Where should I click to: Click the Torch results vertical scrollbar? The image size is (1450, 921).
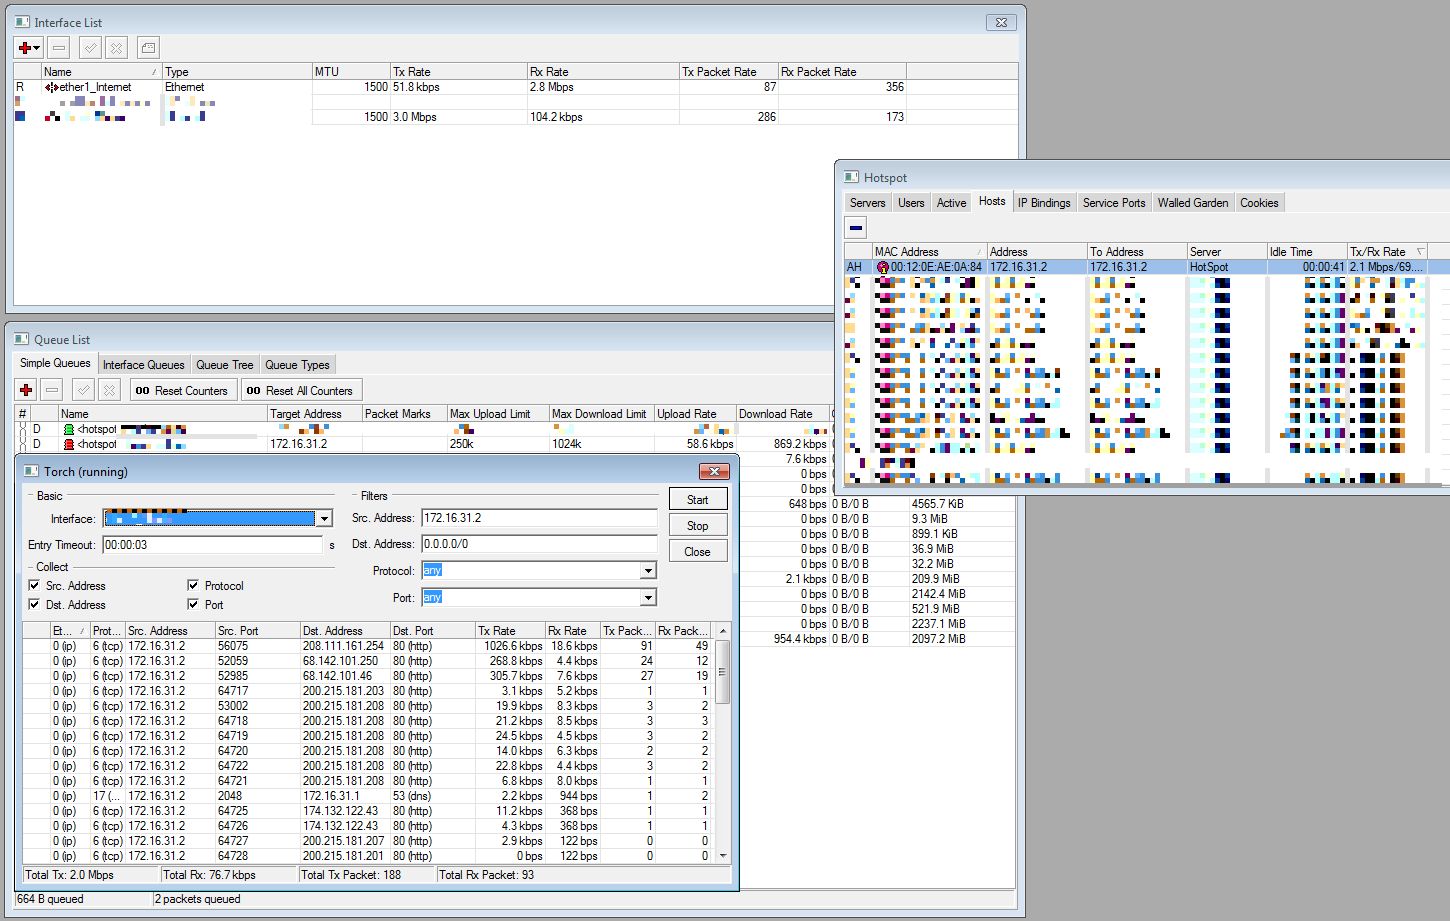(723, 670)
